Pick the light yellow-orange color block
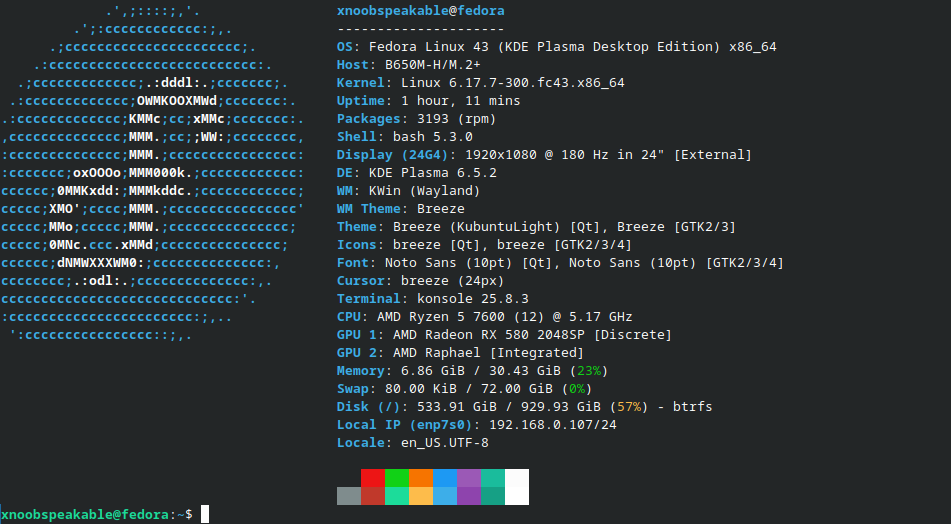Screen dimensions: 951x524 [x=421, y=495]
